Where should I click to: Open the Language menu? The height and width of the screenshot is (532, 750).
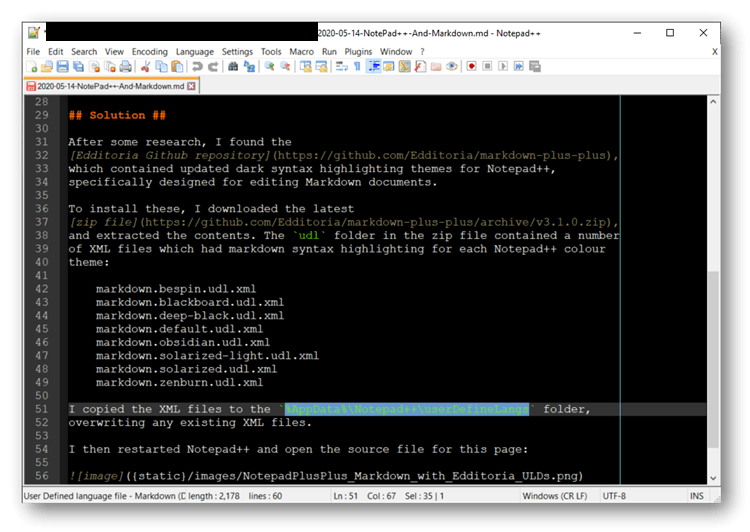(195, 52)
